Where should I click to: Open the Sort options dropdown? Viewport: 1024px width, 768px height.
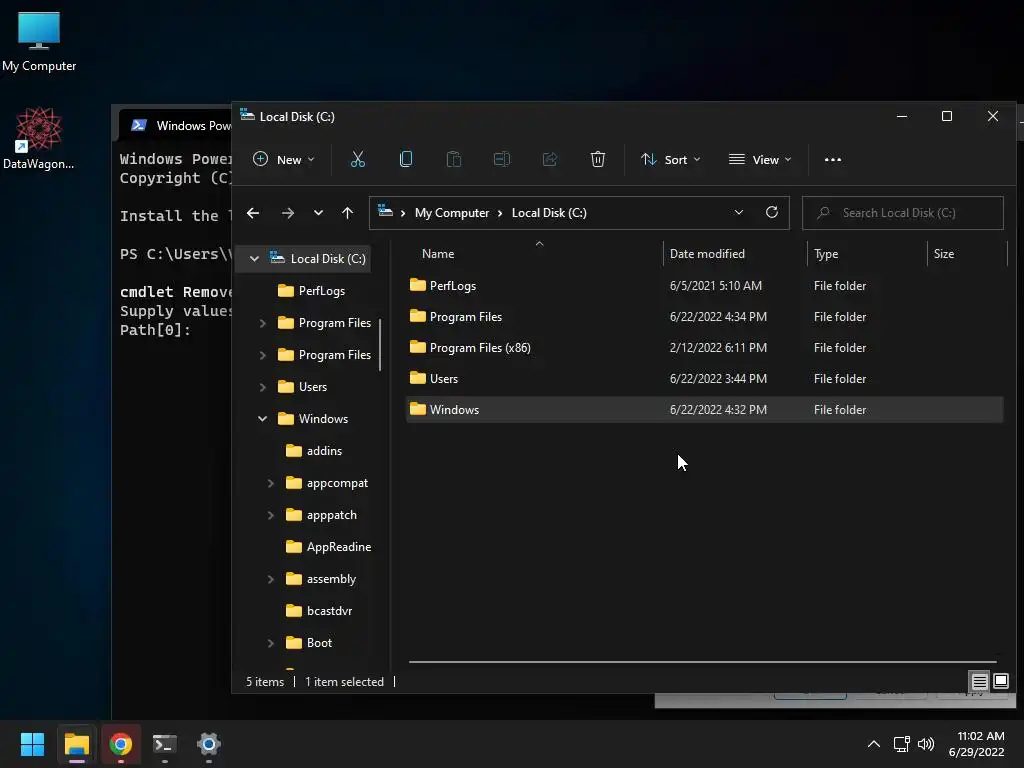[671, 159]
